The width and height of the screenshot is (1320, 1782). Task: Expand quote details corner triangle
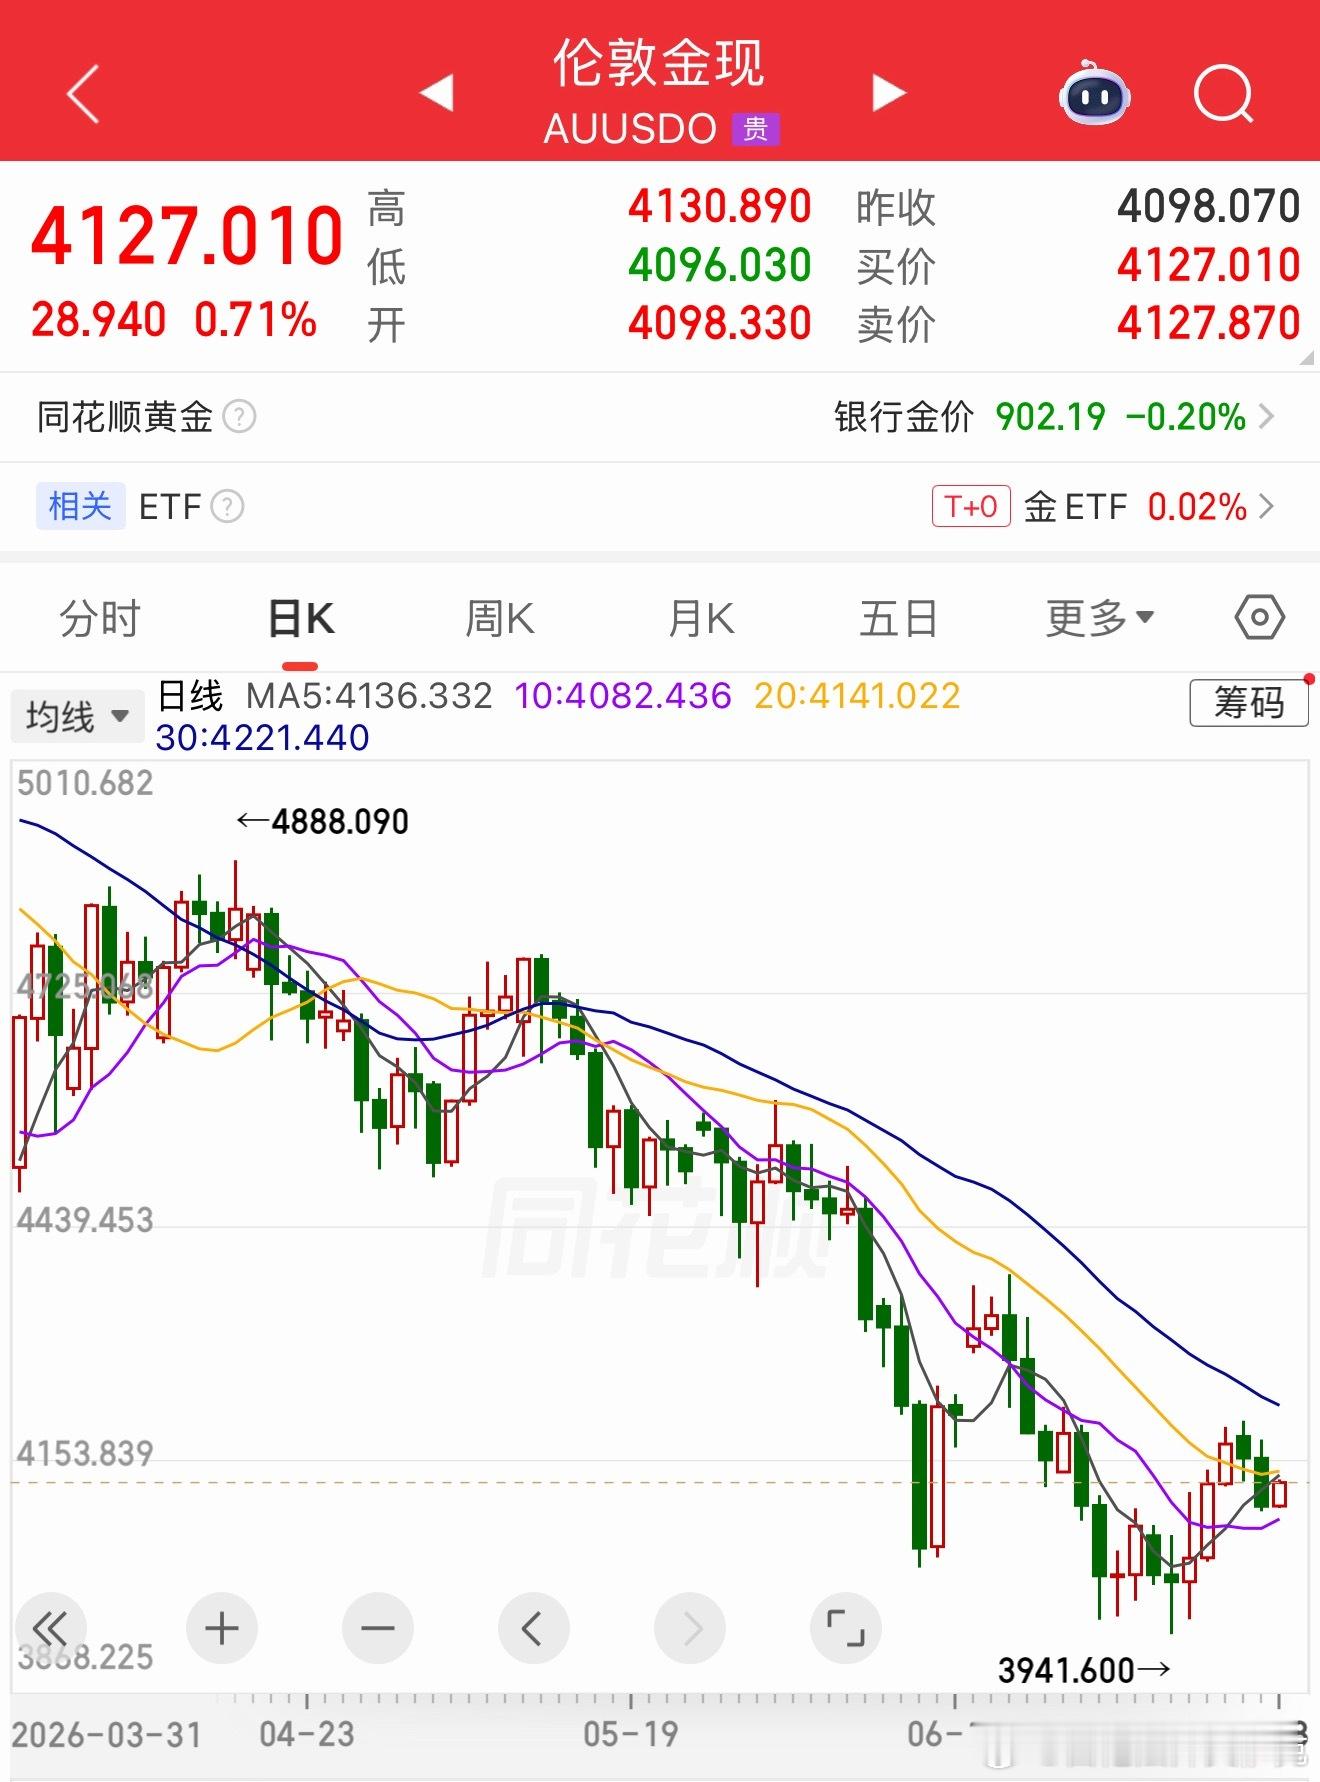pyautogui.click(x=1305, y=358)
